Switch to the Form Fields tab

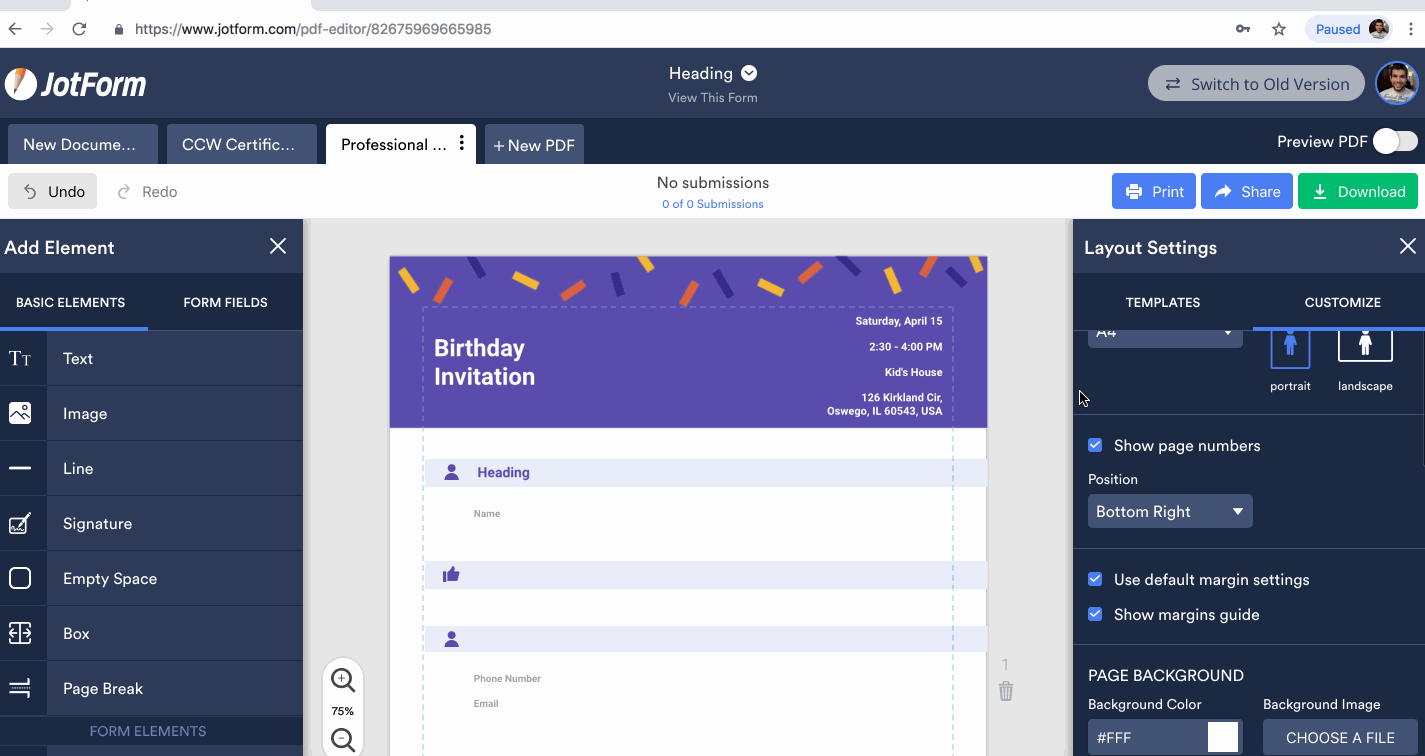pos(224,302)
